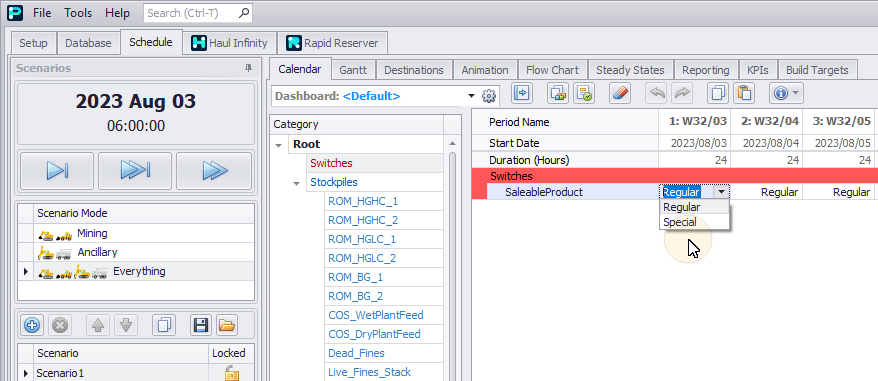This screenshot has height=381, width=878.
Task: Open the Tools menu
Action: [78, 12]
